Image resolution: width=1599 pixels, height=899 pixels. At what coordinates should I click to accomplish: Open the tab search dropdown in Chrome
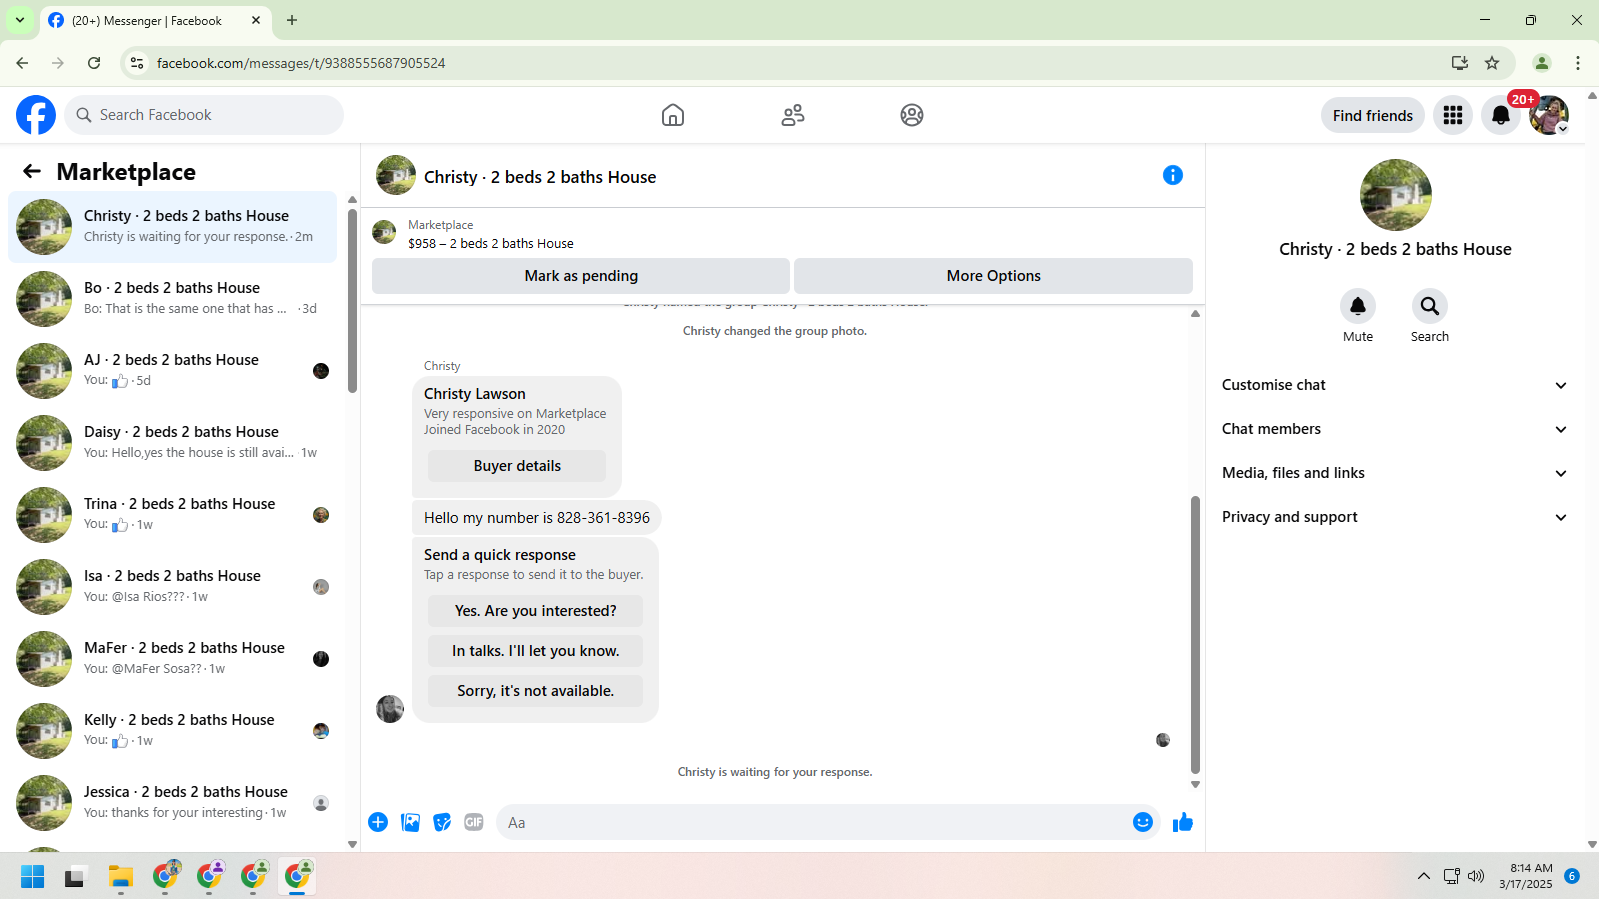(20, 20)
